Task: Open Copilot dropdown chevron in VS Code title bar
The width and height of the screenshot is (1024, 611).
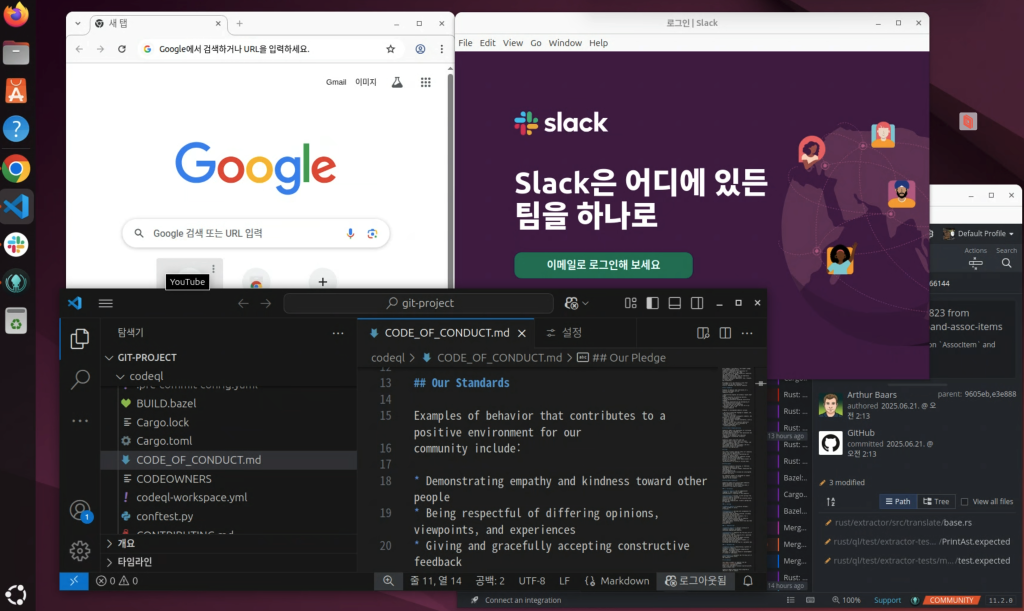Action: pyautogui.click(x=586, y=303)
